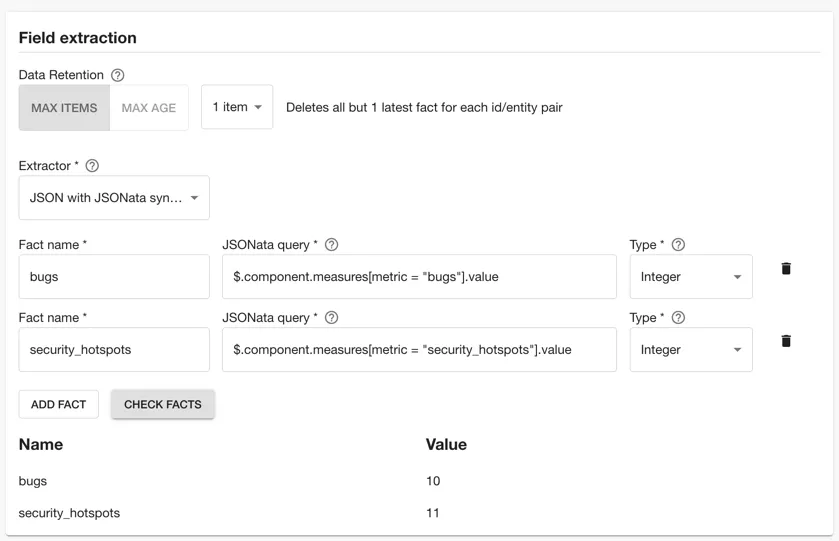This screenshot has width=839, height=541.
Task: Click the bugs JSONata query input
Action: tap(419, 277)
